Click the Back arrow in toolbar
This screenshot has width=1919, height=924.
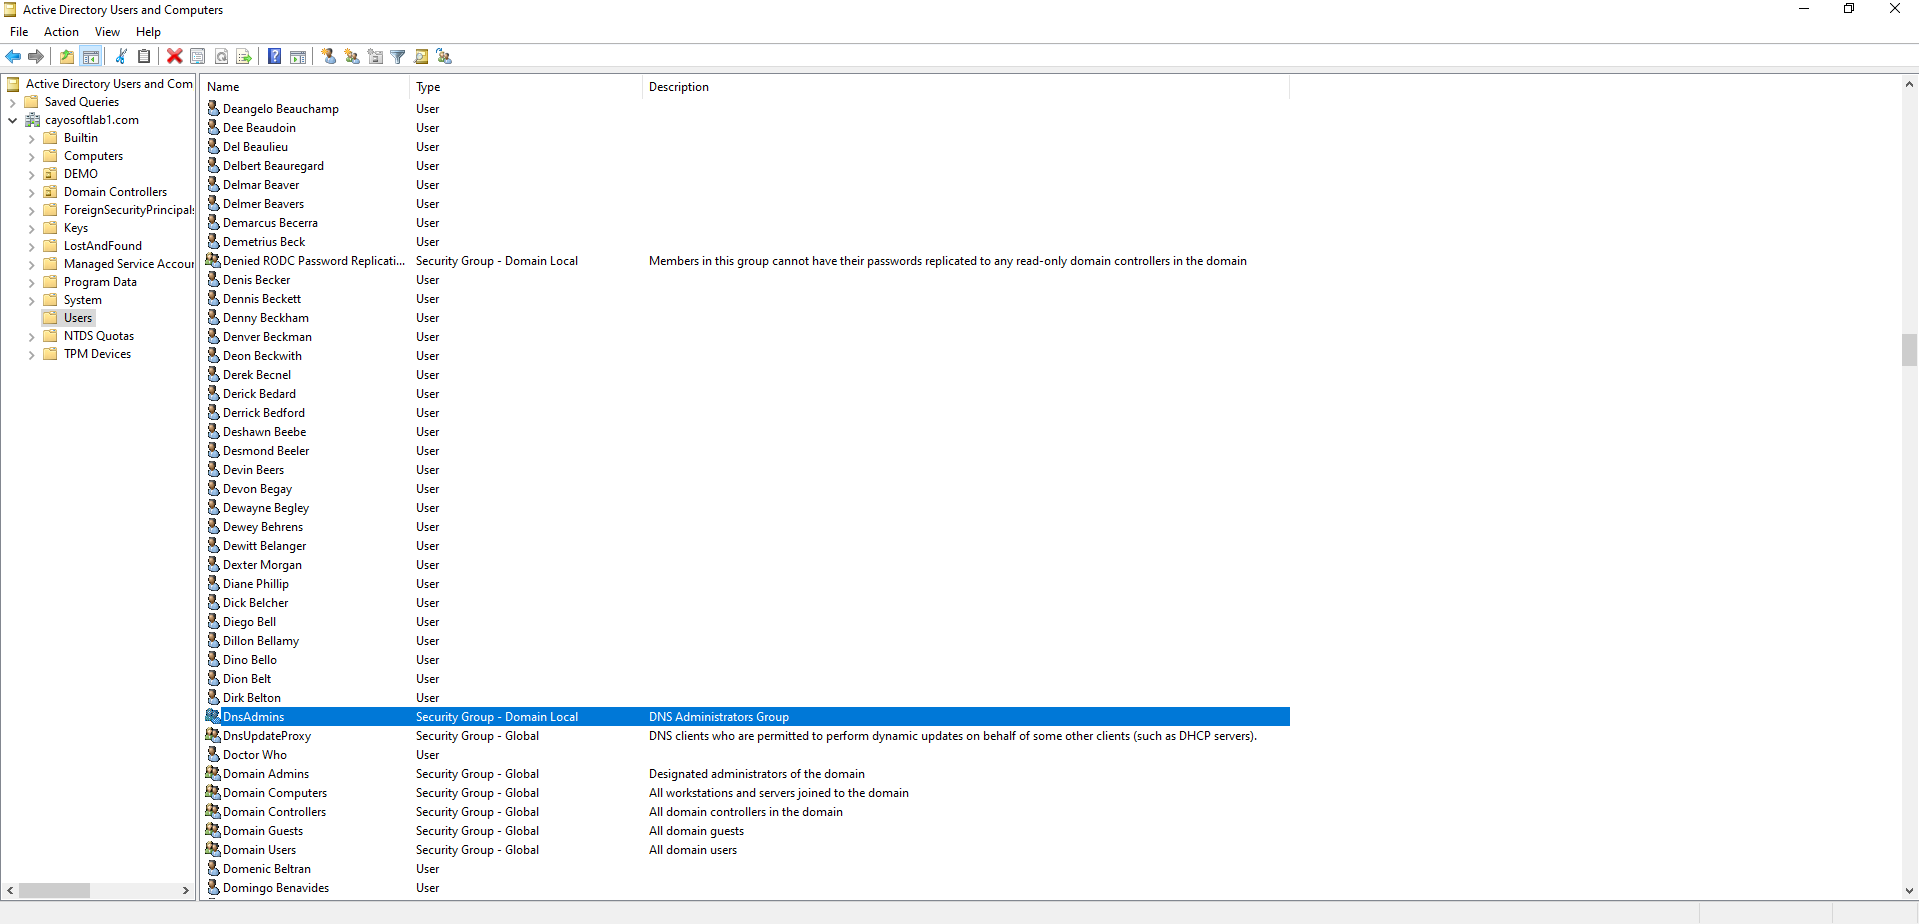pyautogui.click(x=13, y=57)
